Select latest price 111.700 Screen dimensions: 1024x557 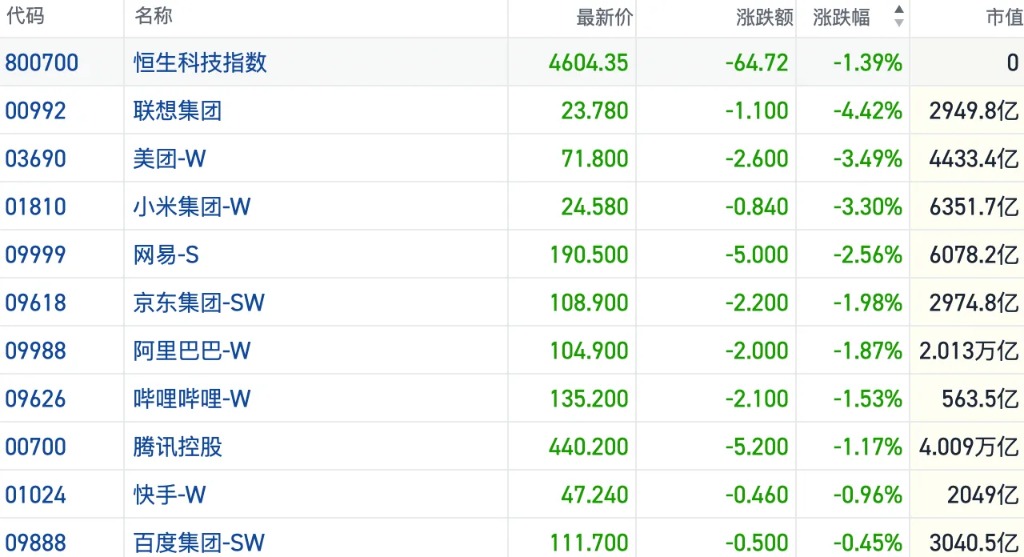click(589, 543)
